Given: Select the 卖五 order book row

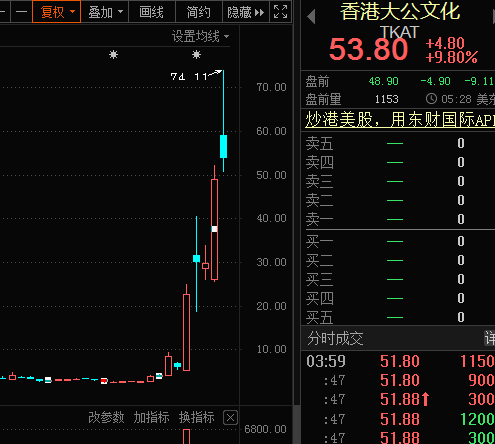Looking at the screenshot, I should coord(398,144).
